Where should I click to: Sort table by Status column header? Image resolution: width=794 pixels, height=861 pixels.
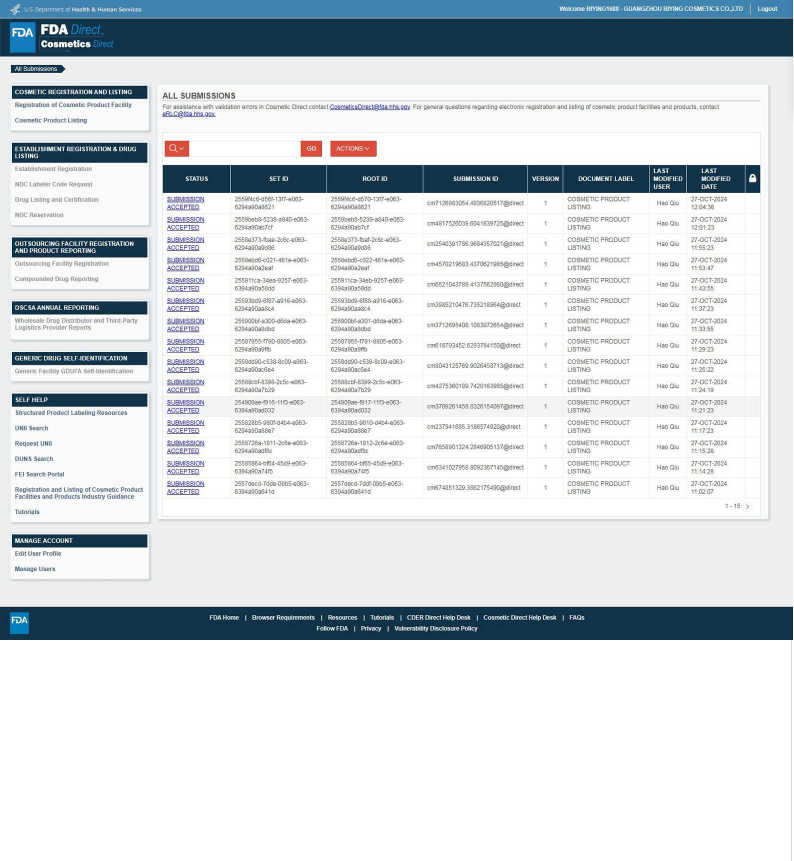[x=196, y=179]
